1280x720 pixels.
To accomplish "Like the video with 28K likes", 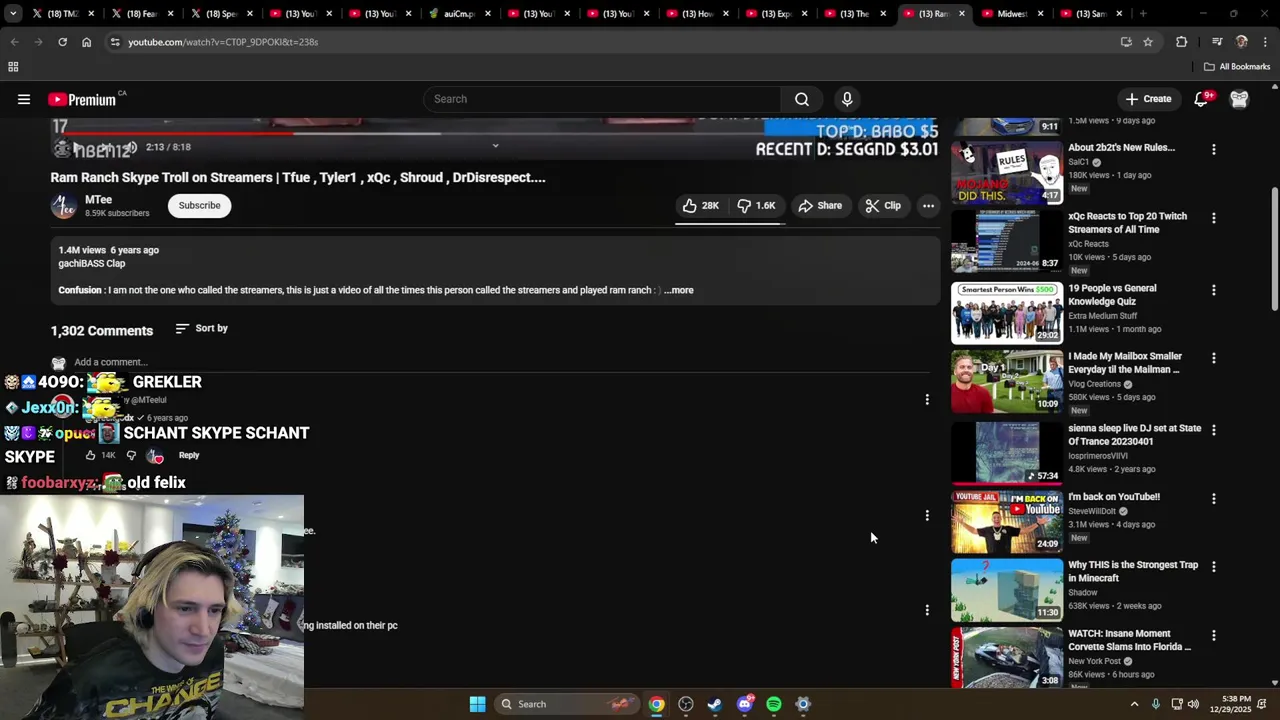I will (701, 205).
